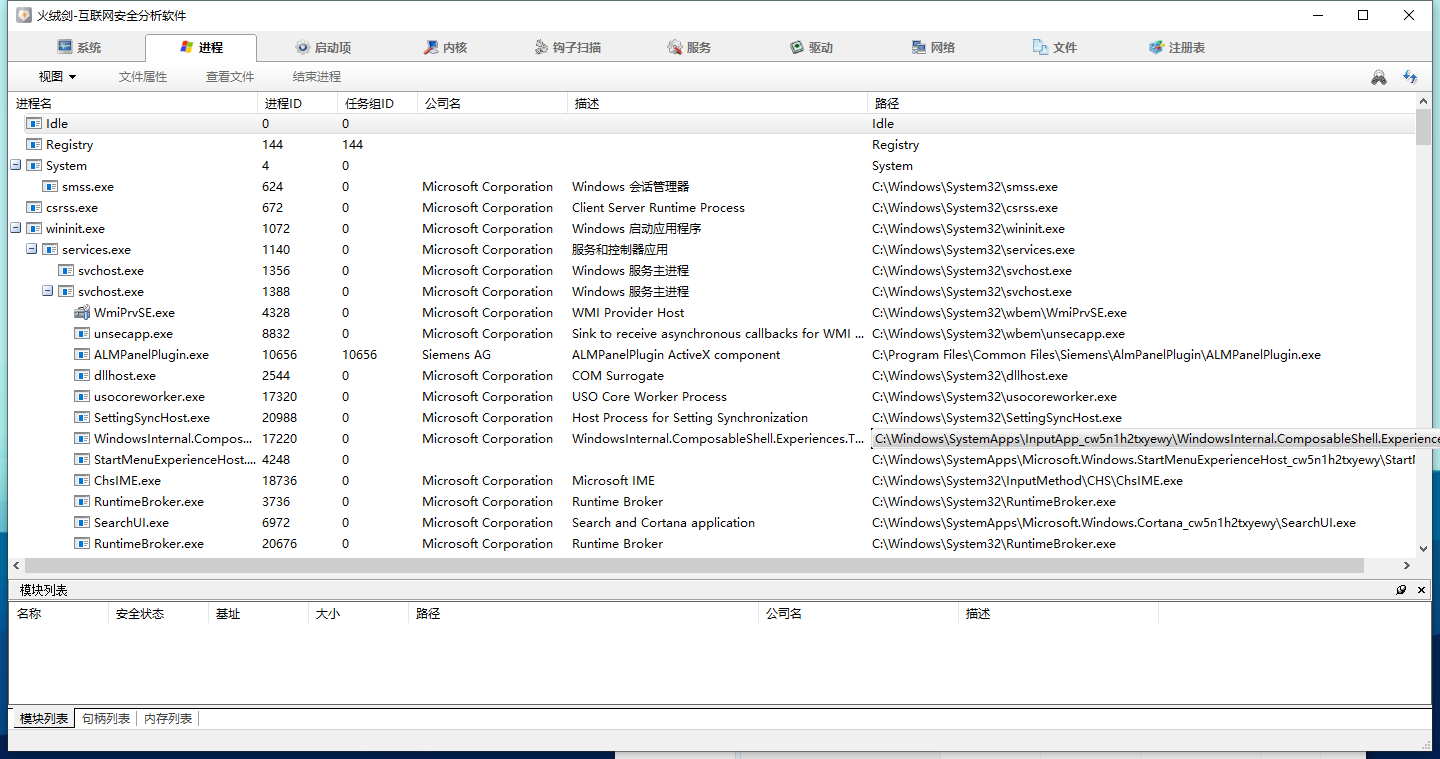
Task: Select the 模块列表 bottom tab
Action: coord(44,718)
